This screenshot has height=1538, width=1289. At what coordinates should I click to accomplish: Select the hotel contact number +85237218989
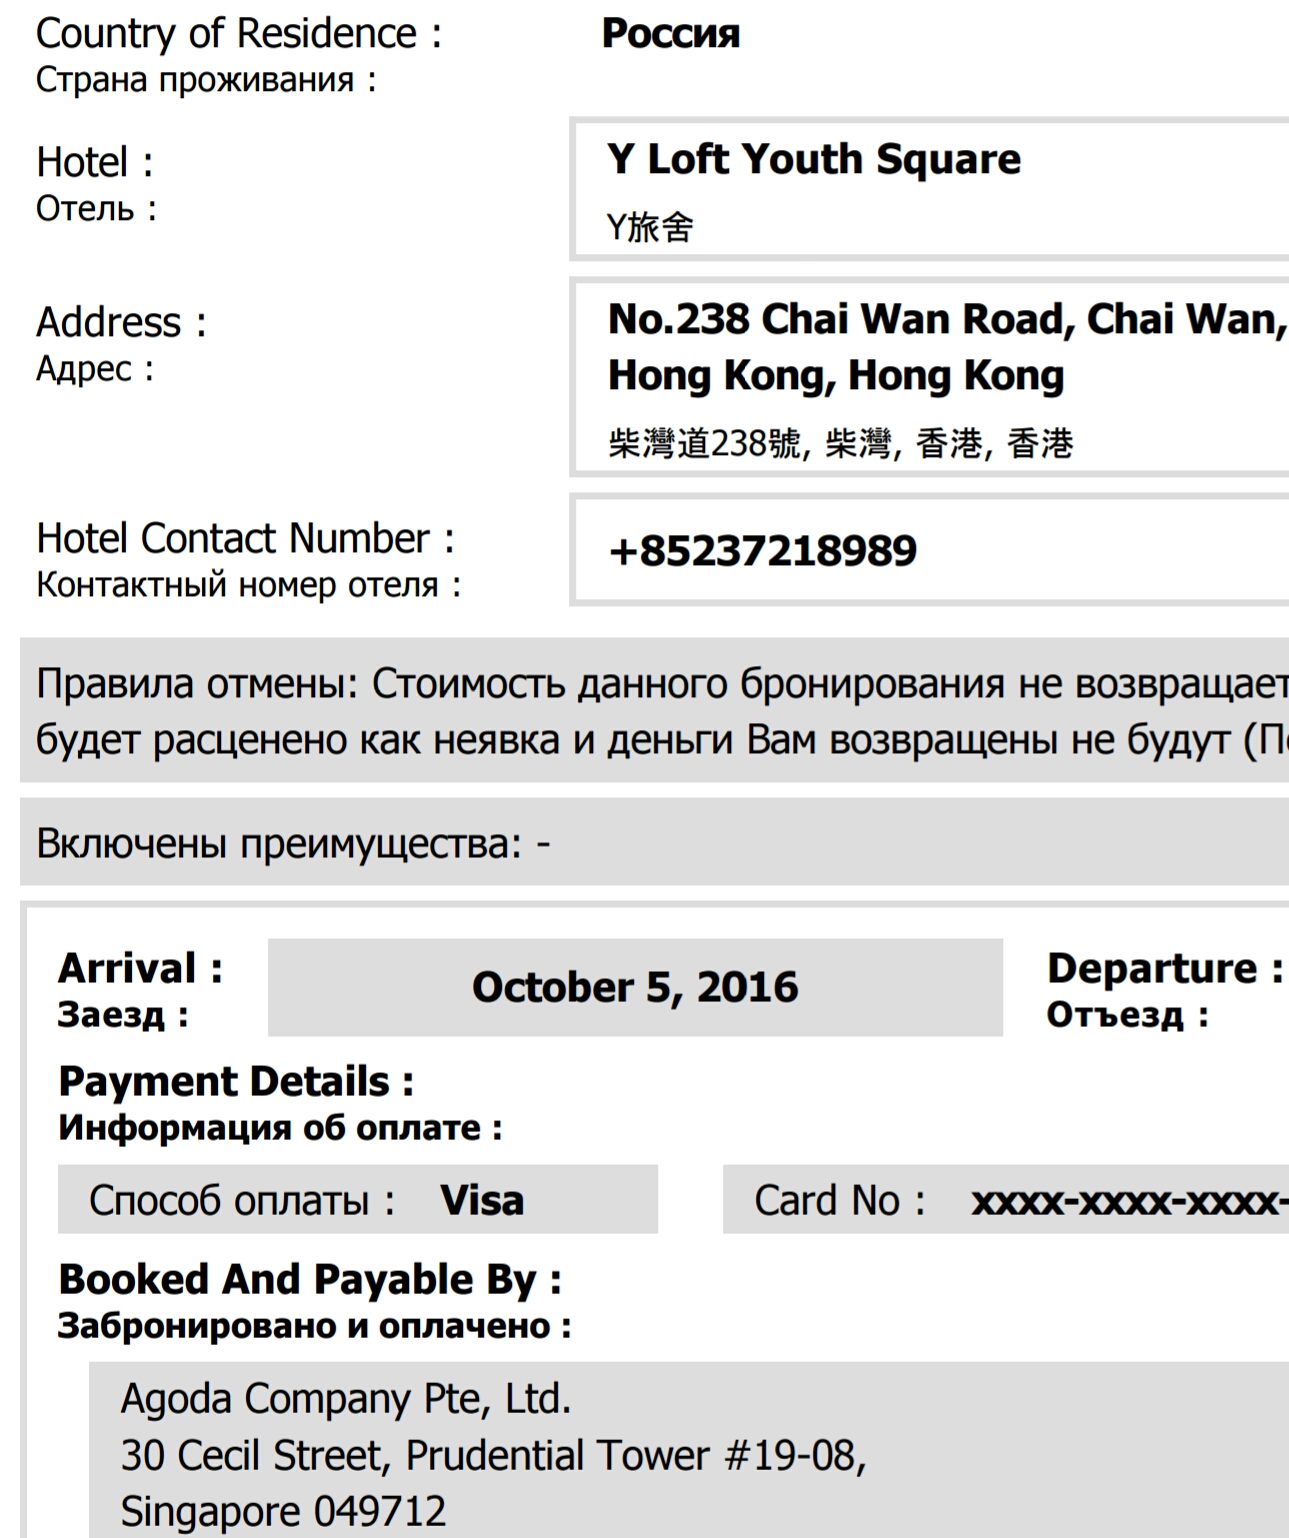tap(762, 551)
